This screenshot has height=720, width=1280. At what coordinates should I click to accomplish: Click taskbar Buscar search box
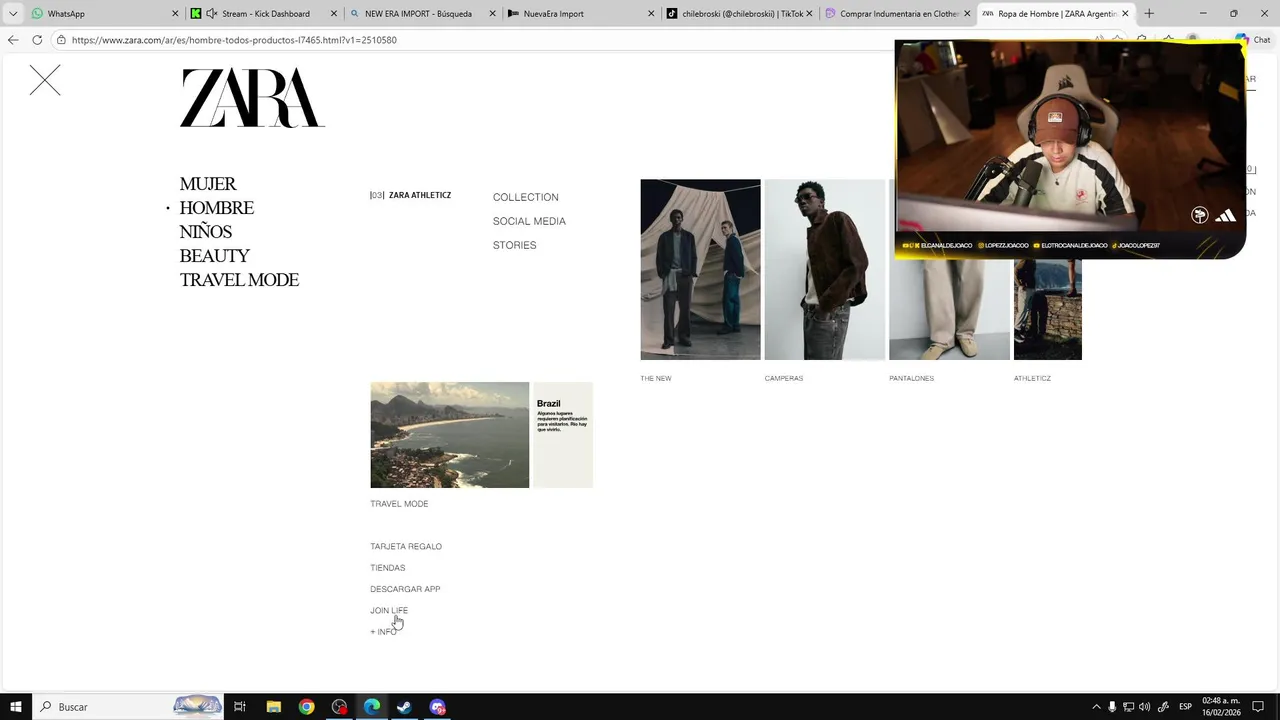click(130, 707)
